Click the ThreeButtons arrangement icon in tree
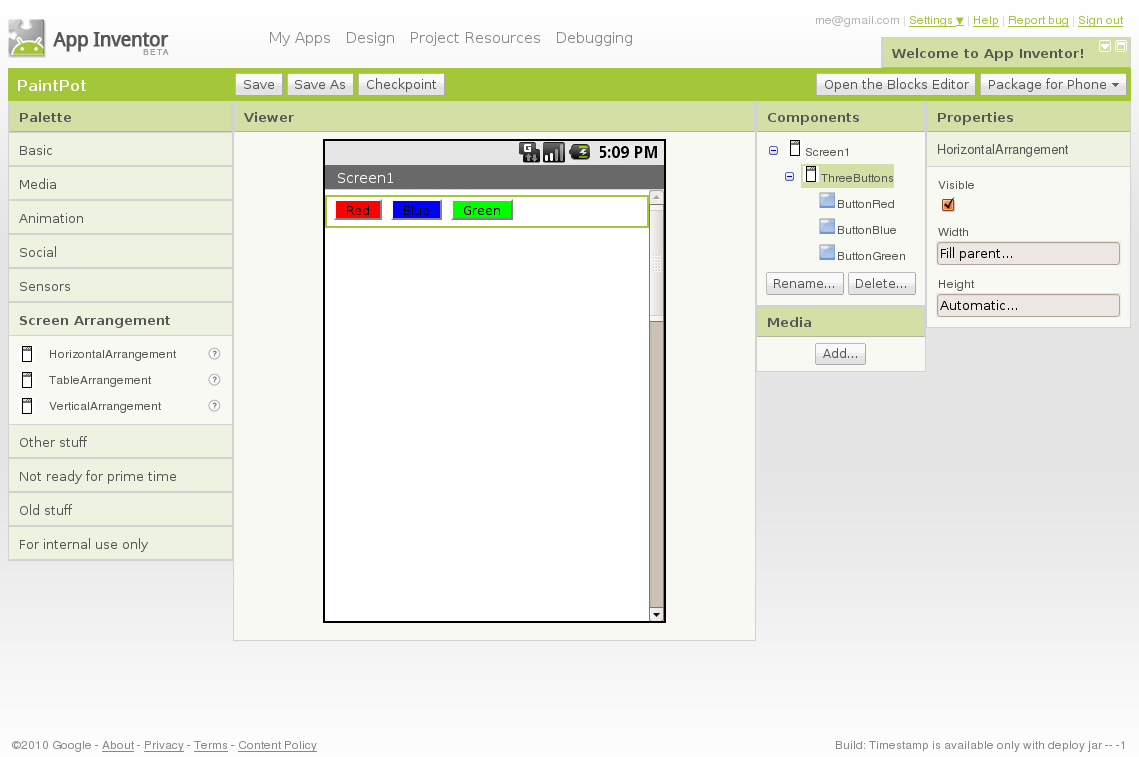 811,174
